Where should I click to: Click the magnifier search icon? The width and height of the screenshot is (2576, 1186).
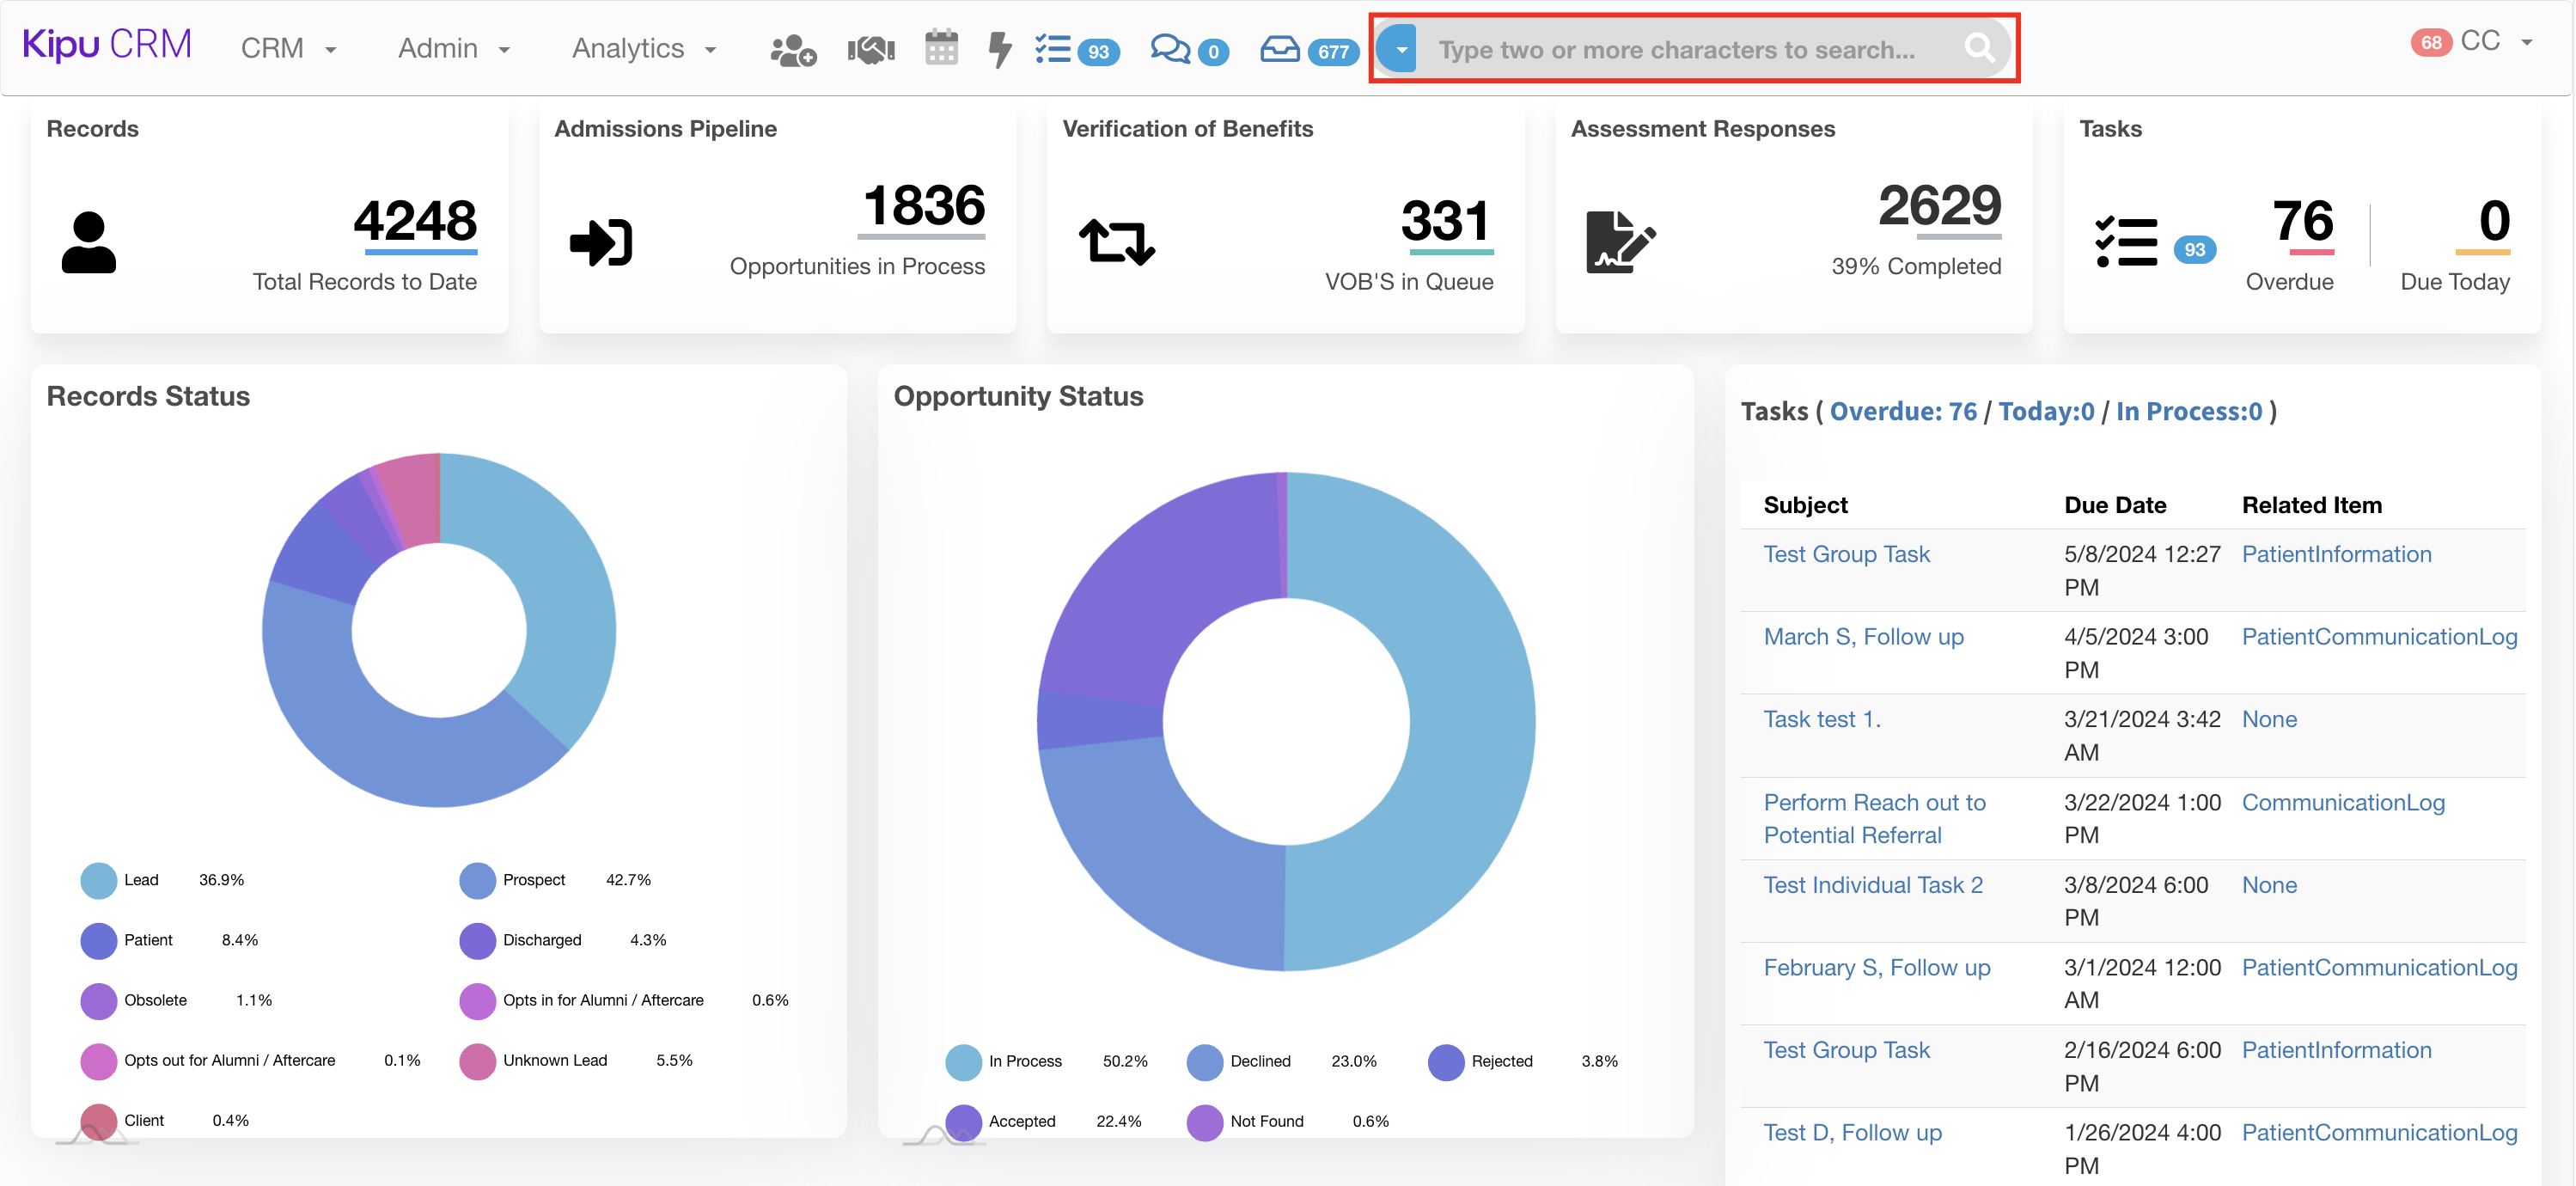[x=1979, y=48]
